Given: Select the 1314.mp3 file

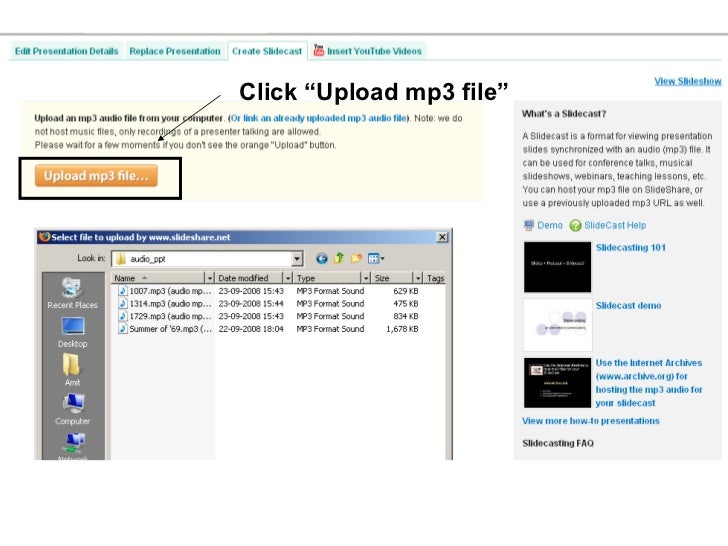Looking at the screenshot, I should pos(170,304).
